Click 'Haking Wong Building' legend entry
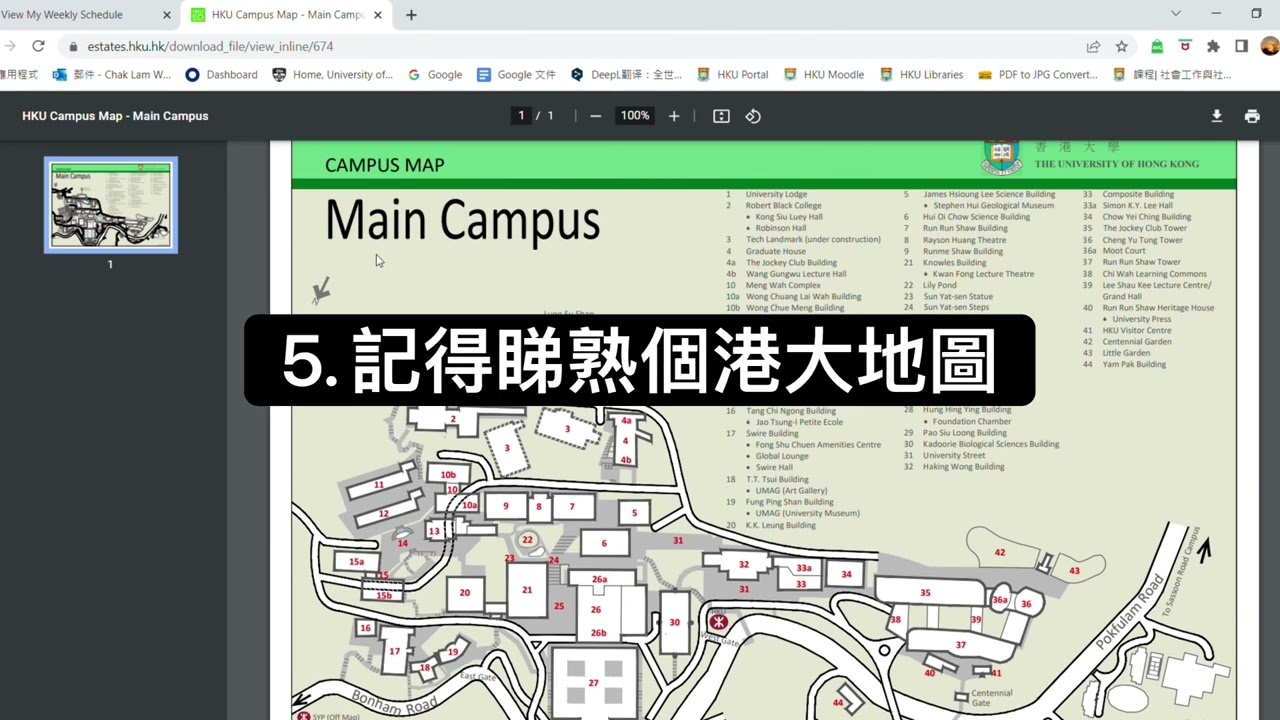 pyautogui.click(x=963, y=467)
